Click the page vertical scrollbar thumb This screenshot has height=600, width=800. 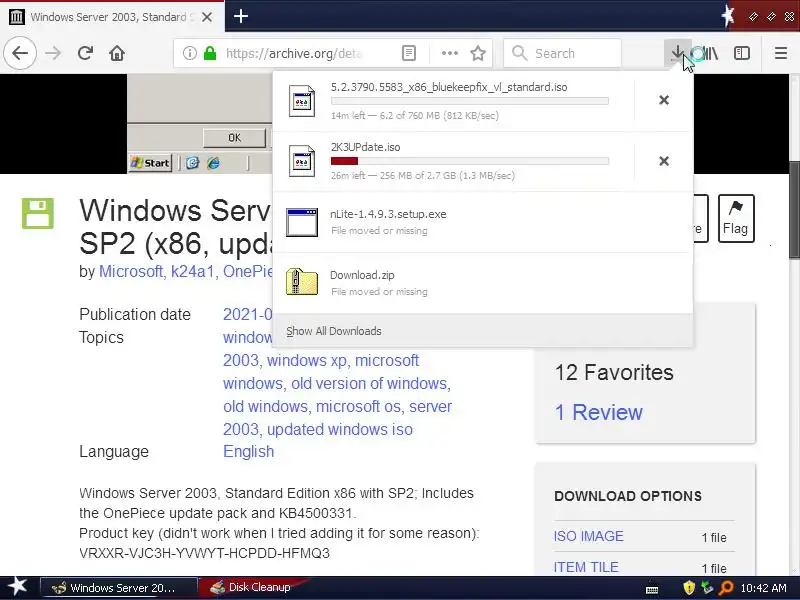pyautogui.click(x=794, y=209)
